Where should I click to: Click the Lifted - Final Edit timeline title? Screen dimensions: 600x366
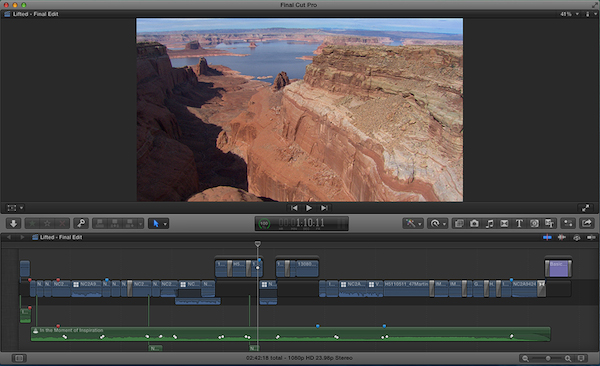click(61, 237)
